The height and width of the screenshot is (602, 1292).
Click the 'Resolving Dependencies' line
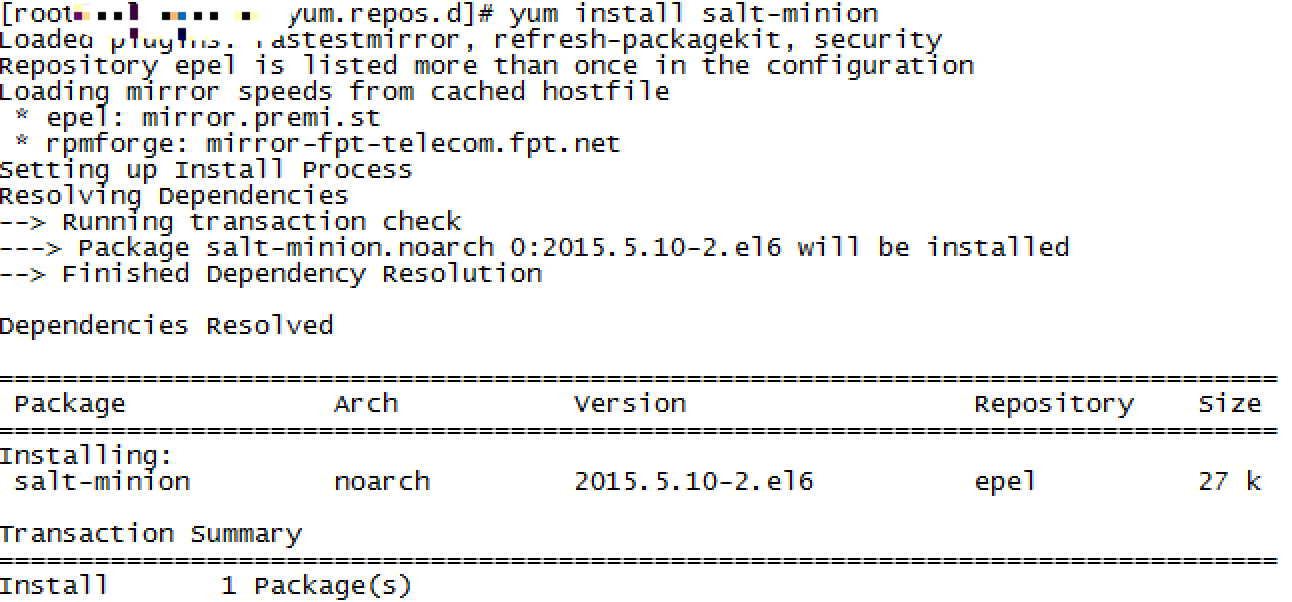point(174,197)
